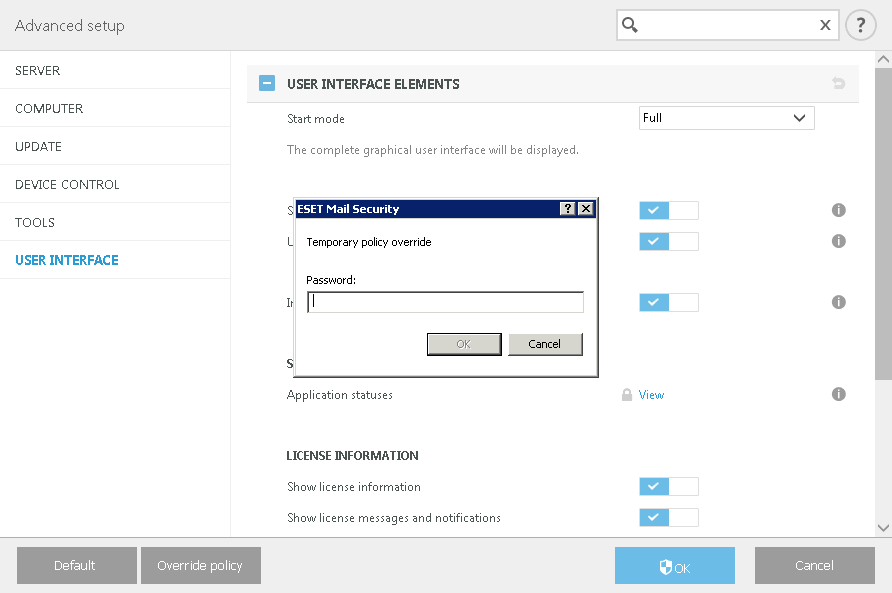Screen dimensions: 892x593
Task: Click the Override policy button
Action: [200, 565]
